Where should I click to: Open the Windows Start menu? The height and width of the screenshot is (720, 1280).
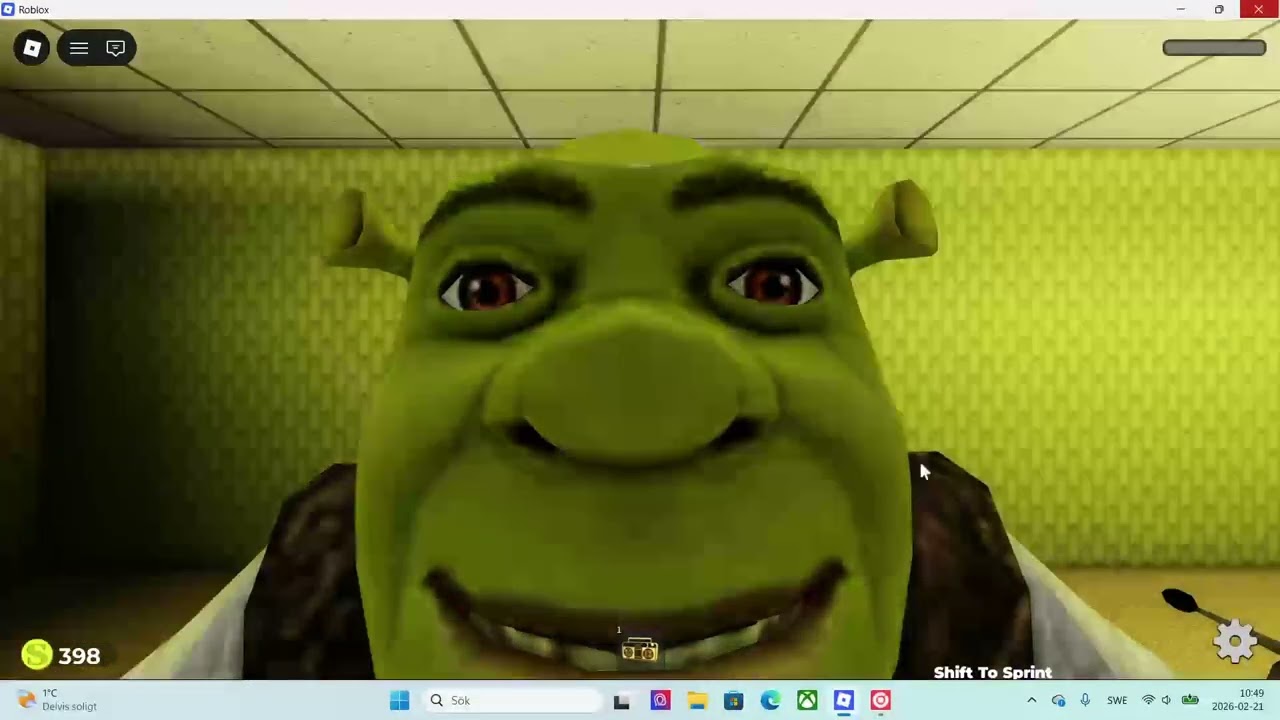[399, 700]
